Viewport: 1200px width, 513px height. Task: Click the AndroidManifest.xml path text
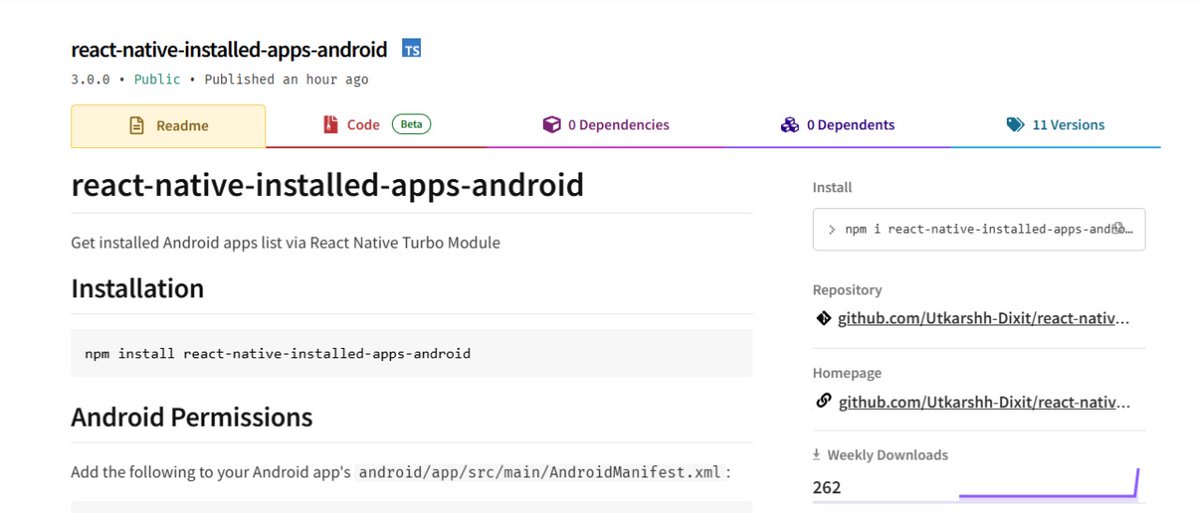(540, 472)
